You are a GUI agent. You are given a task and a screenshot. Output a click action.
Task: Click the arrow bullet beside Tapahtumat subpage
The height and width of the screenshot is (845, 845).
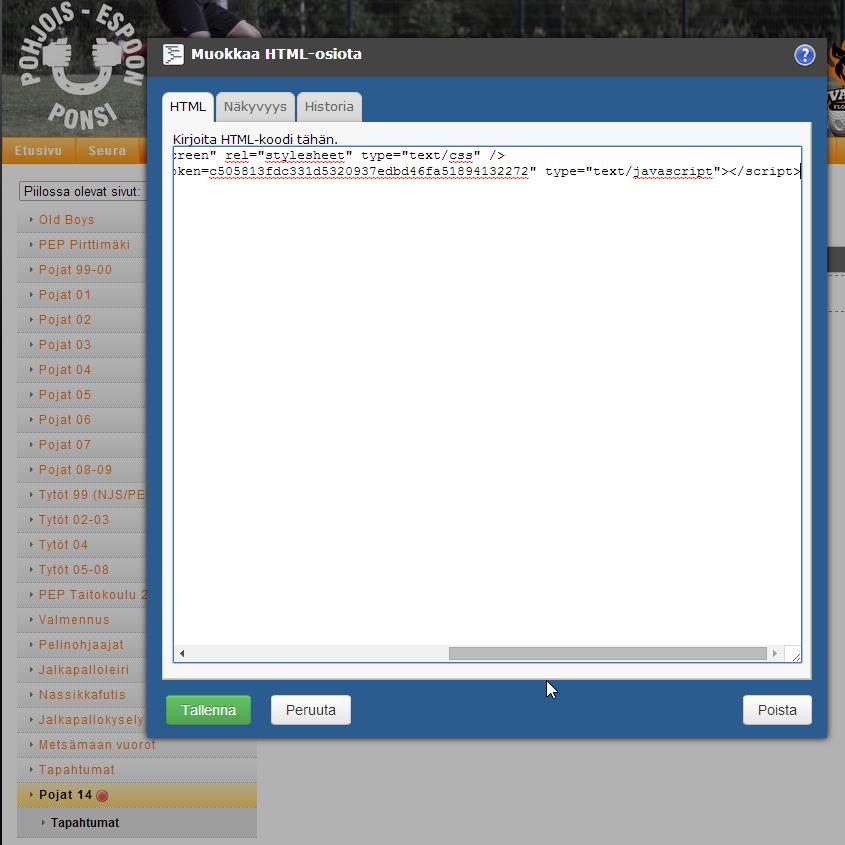(x=43, y=823)
